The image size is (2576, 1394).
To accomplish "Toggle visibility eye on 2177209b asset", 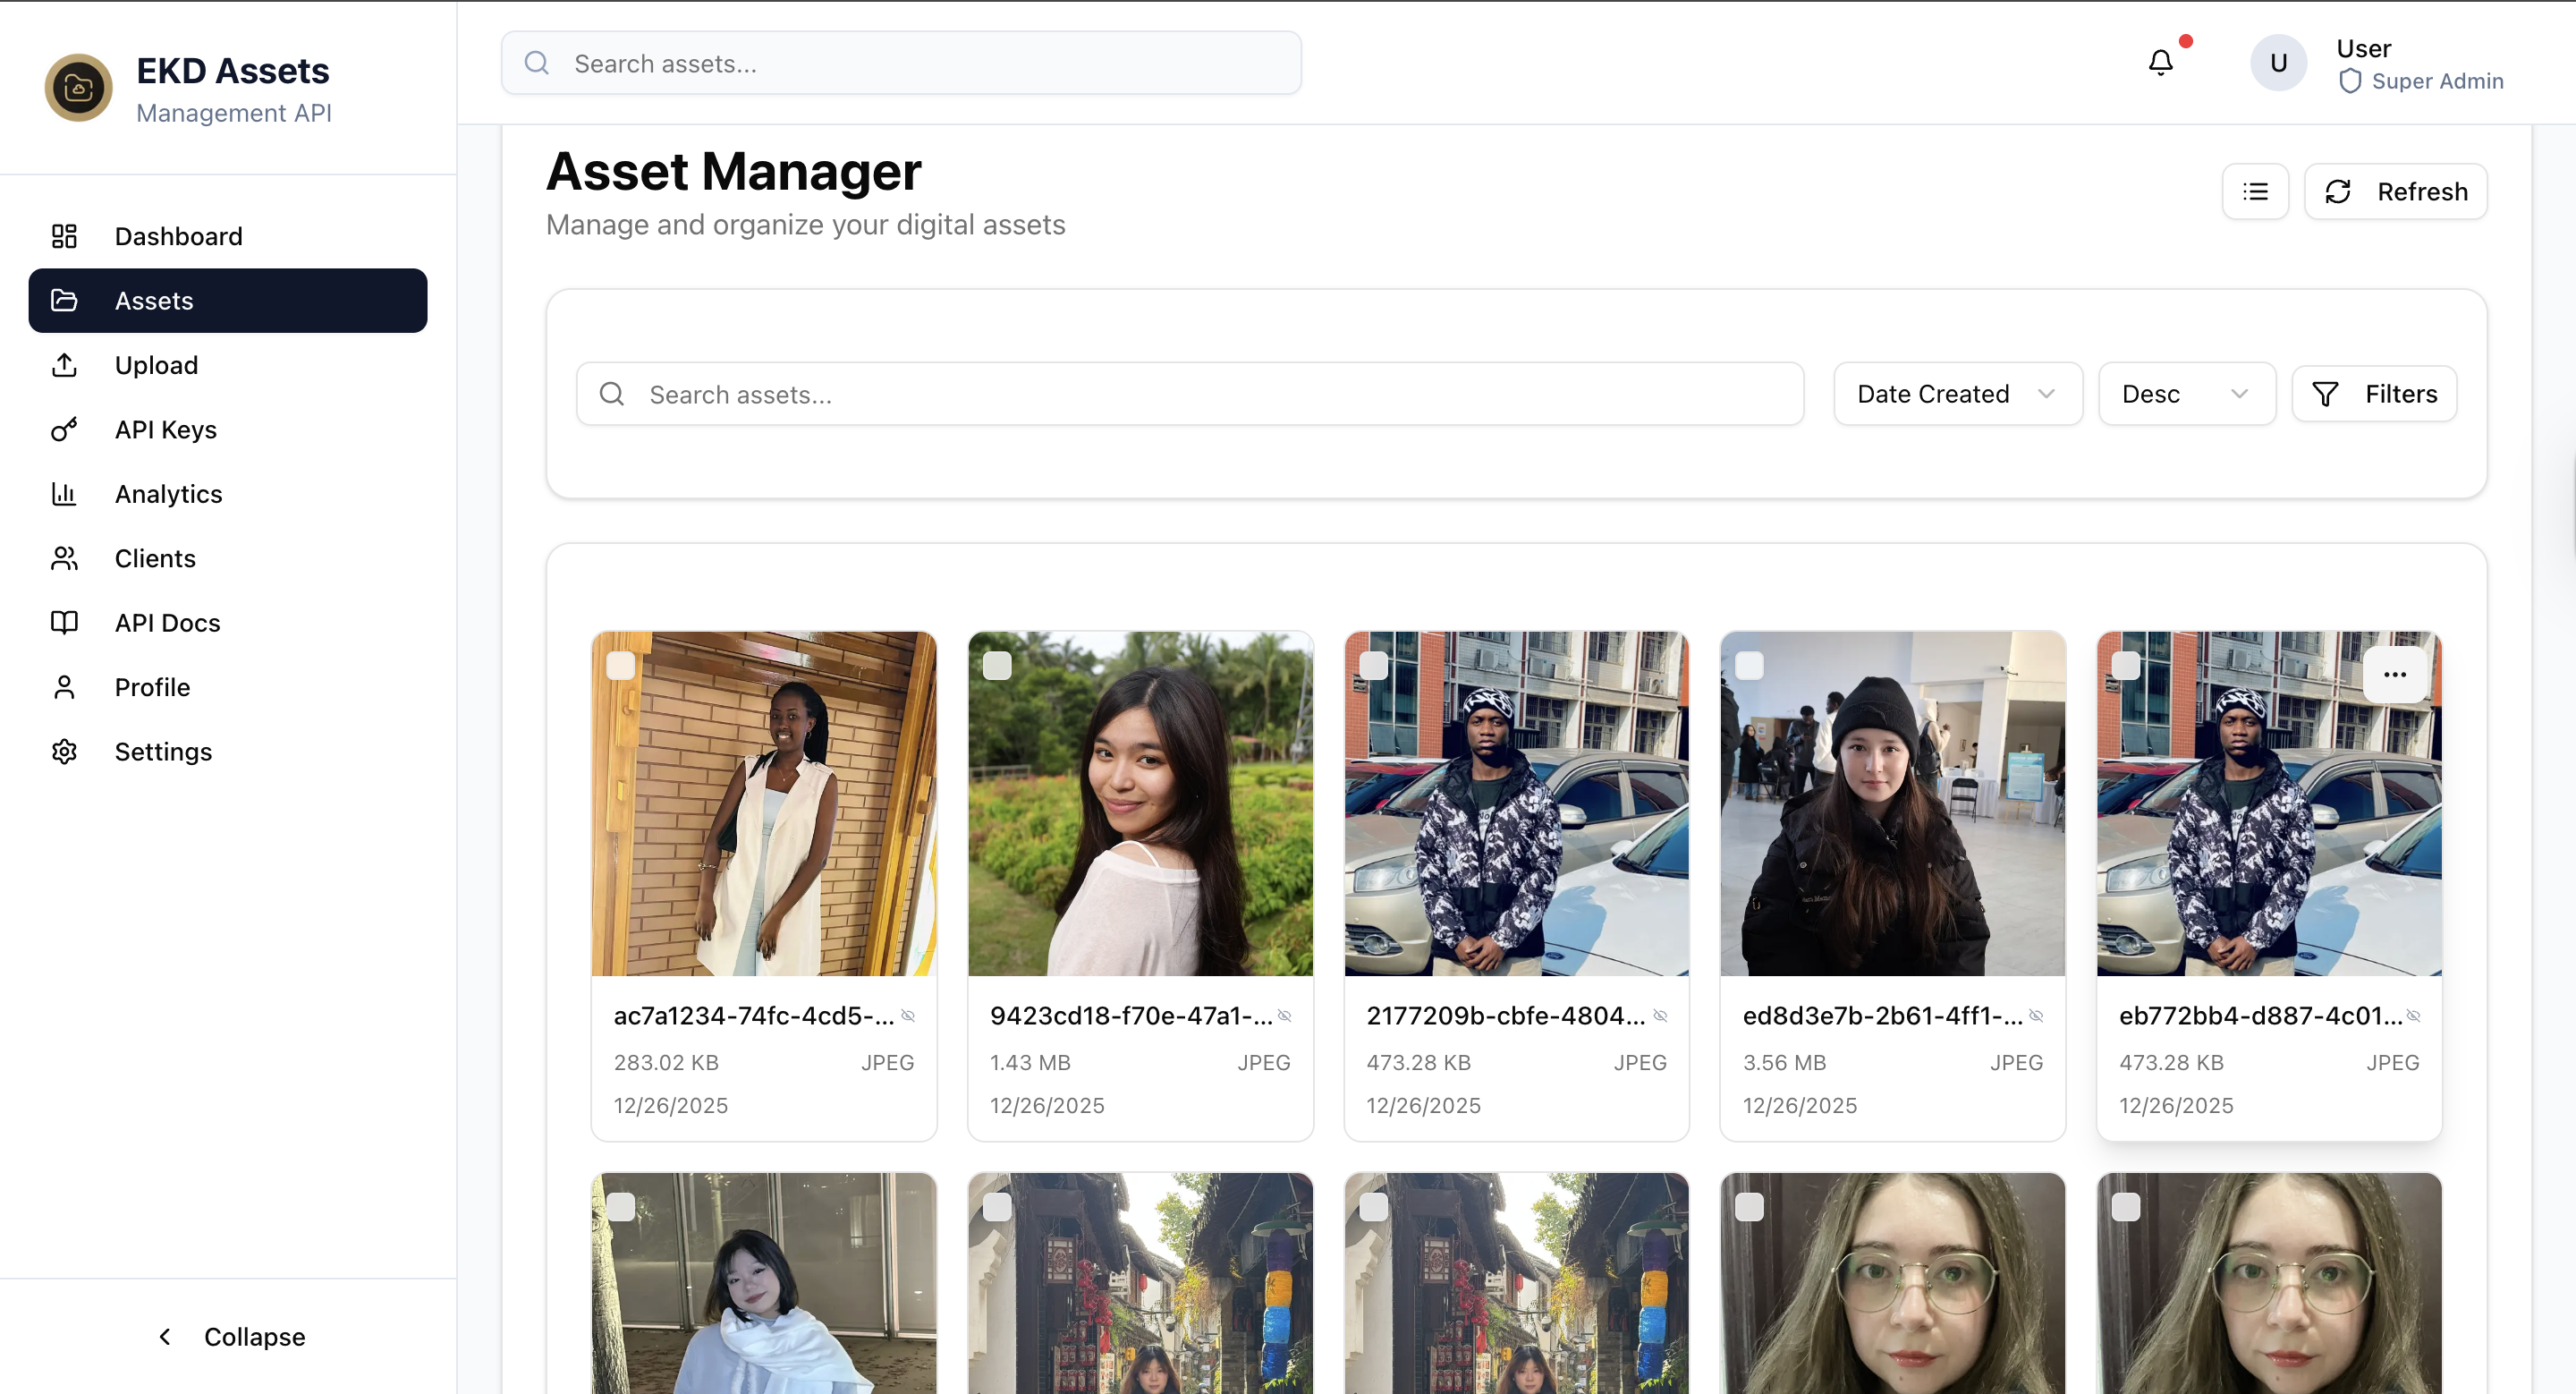I will point(1660,1016).
